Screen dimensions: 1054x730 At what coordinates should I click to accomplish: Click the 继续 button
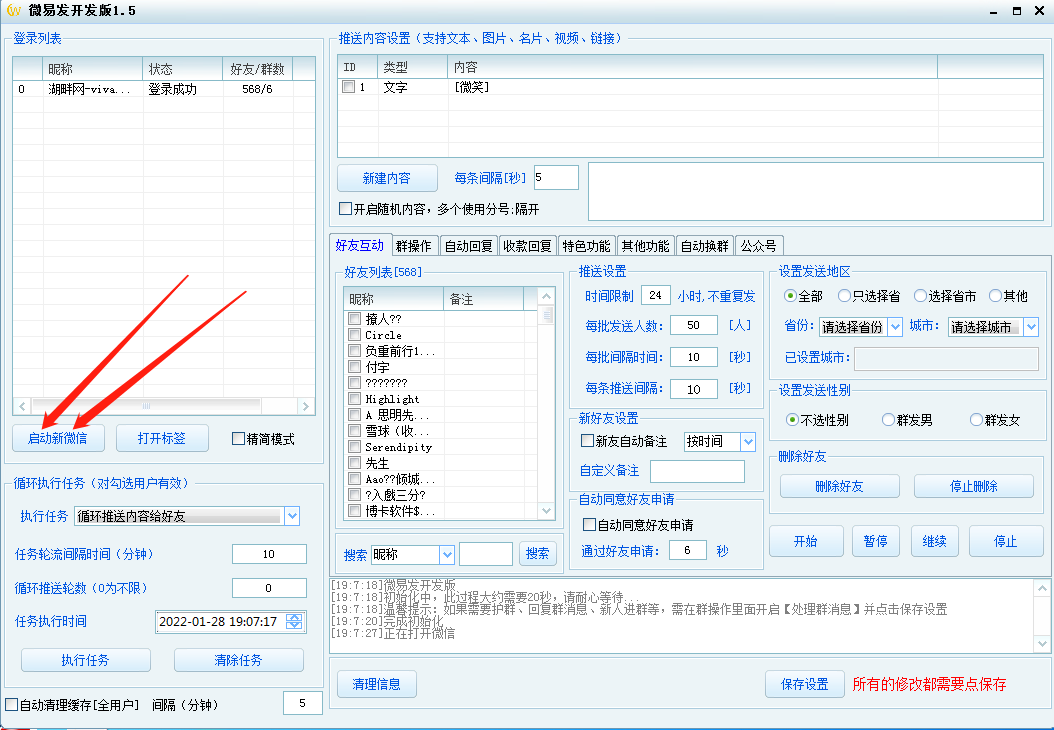click(x=935, y=541)
